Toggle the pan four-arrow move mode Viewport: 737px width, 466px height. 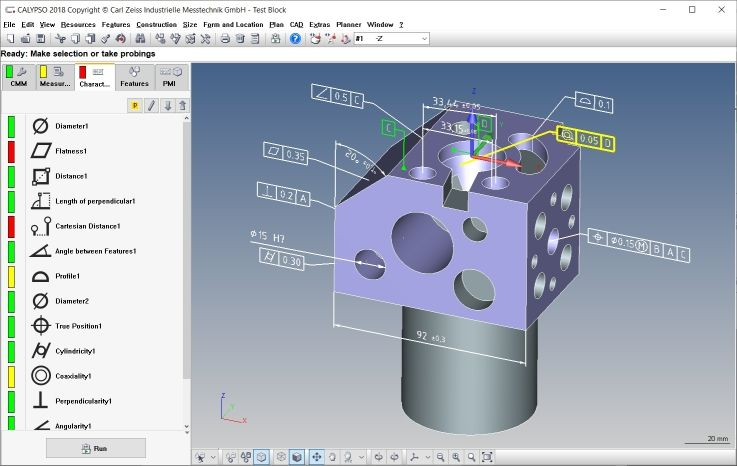pos(317,457)
